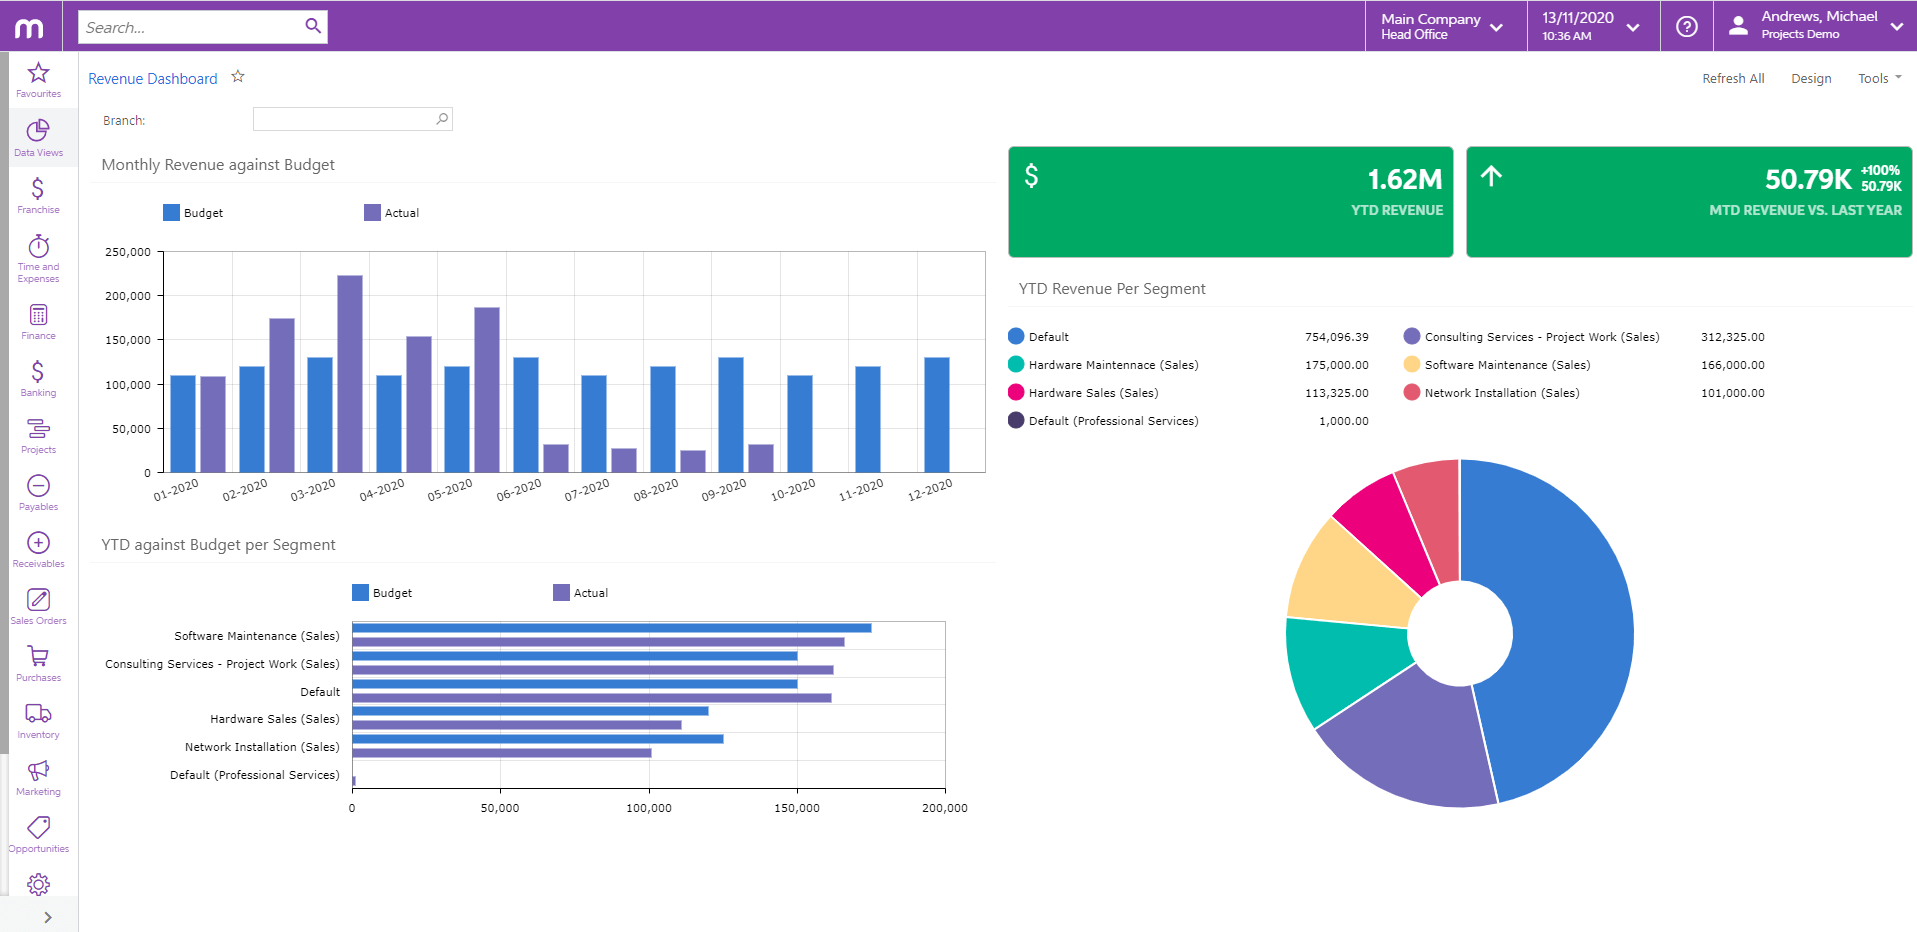
Task: Favourite the Revenue Dashboard with star toggle
Action: [x=238, y=77]
